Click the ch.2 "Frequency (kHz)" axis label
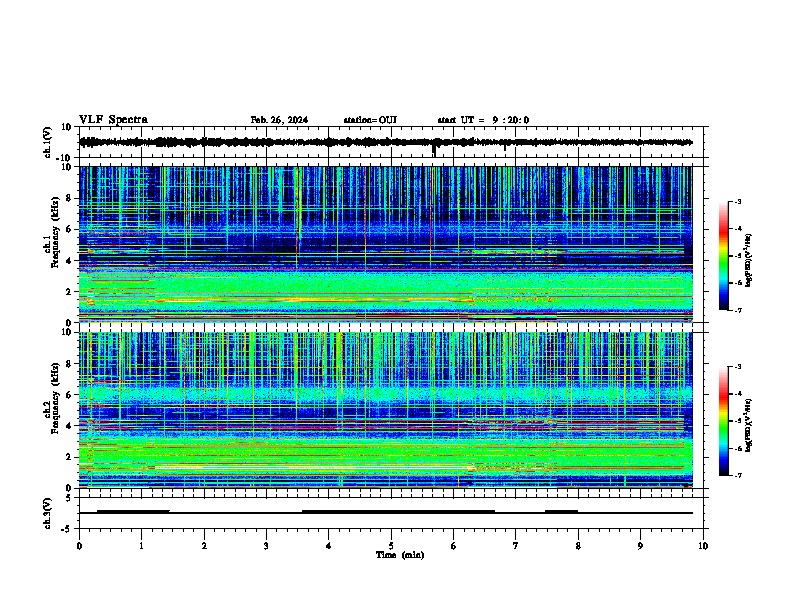Screen dimensions: 792x612 pyautogui.click(x=54, y=398)
